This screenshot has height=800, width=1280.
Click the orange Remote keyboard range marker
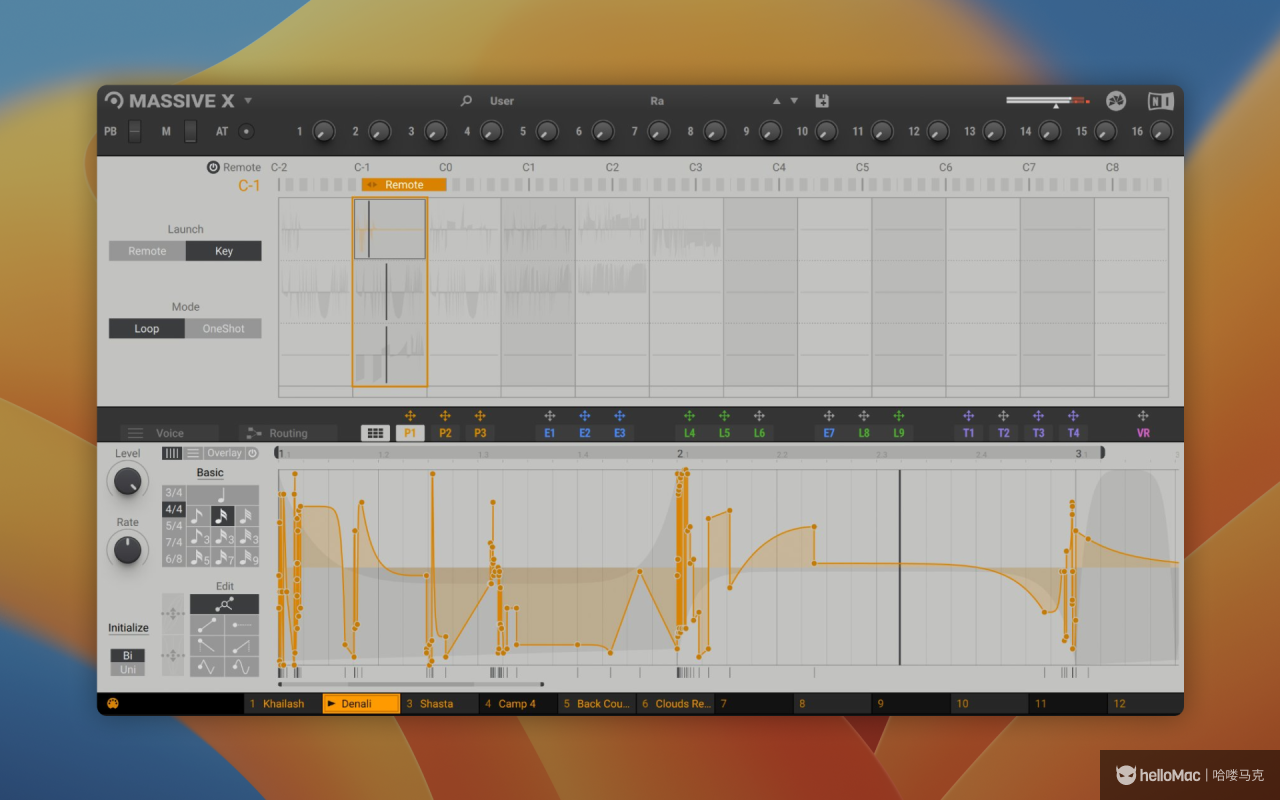(404, 185)
